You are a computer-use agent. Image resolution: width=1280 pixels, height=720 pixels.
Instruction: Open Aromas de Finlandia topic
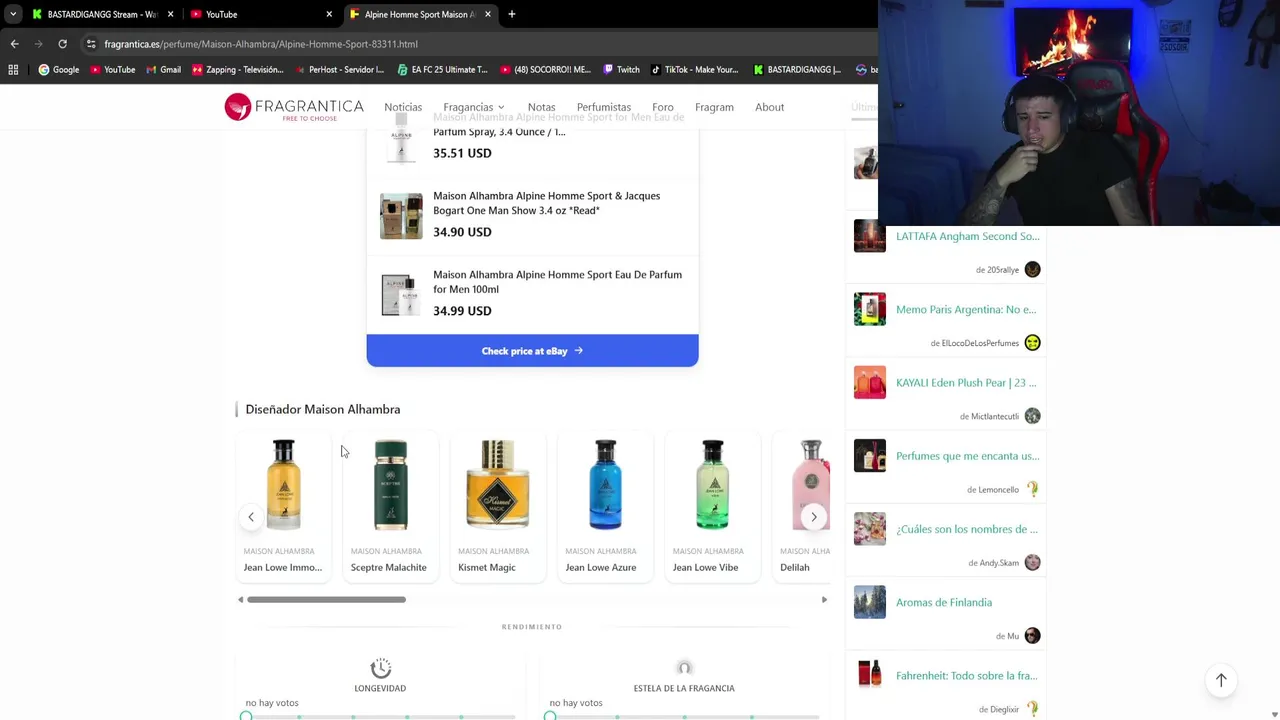(x=944, y=602)
